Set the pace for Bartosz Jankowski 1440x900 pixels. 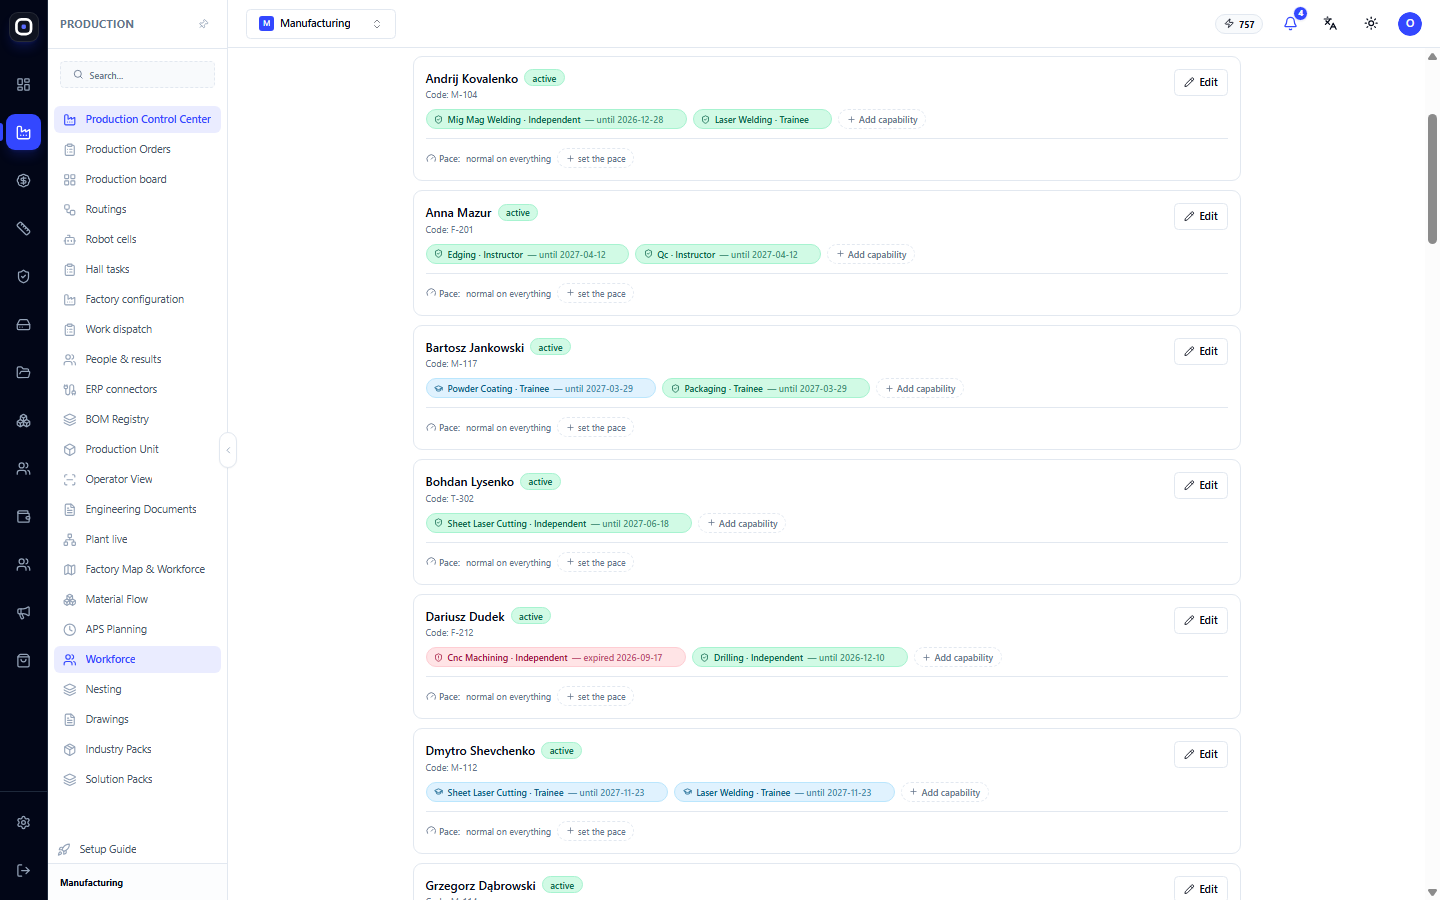click(596, 428)
